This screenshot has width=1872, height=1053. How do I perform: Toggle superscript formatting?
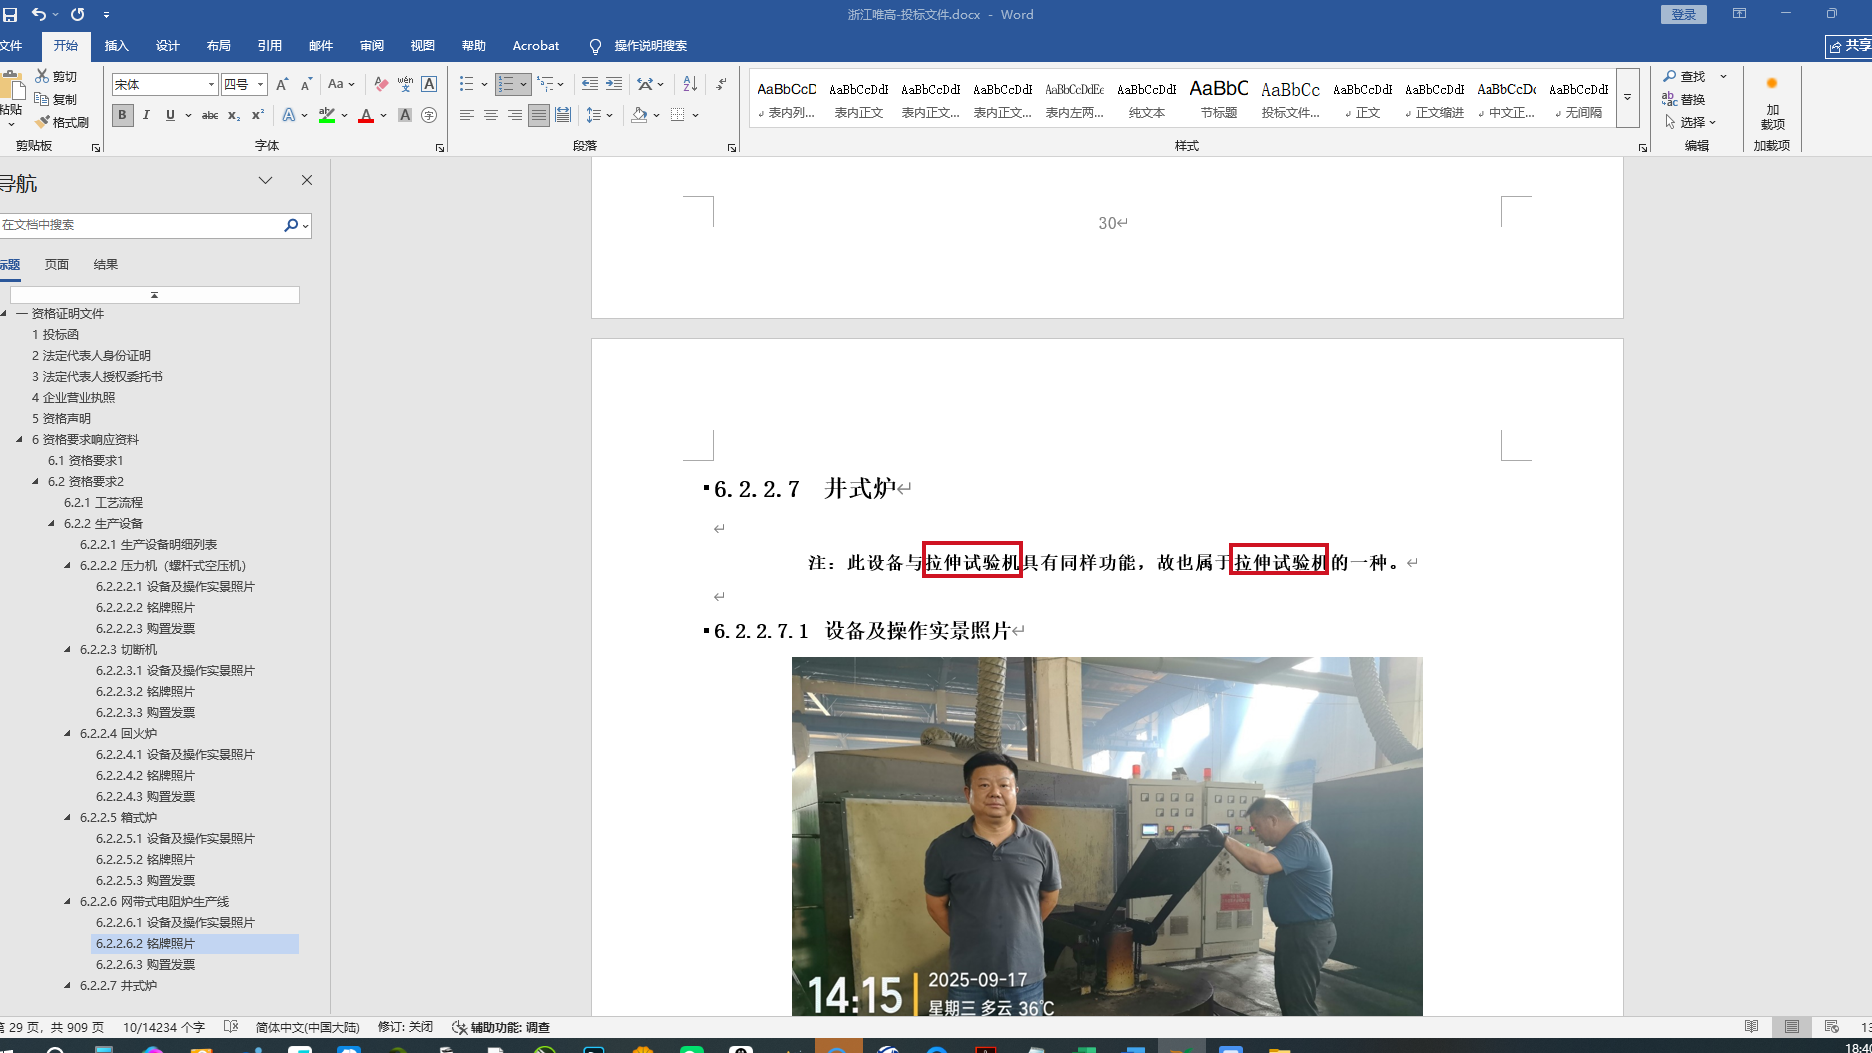pos(258,115)
